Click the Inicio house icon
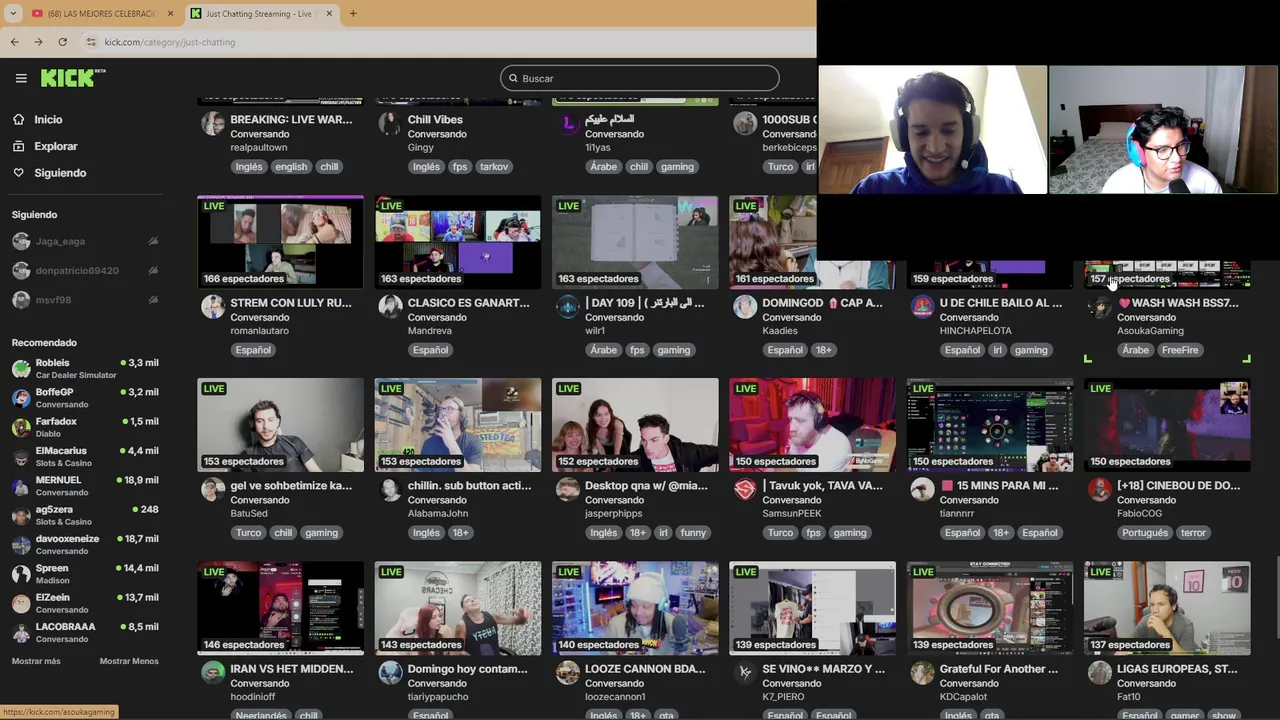 19,119
